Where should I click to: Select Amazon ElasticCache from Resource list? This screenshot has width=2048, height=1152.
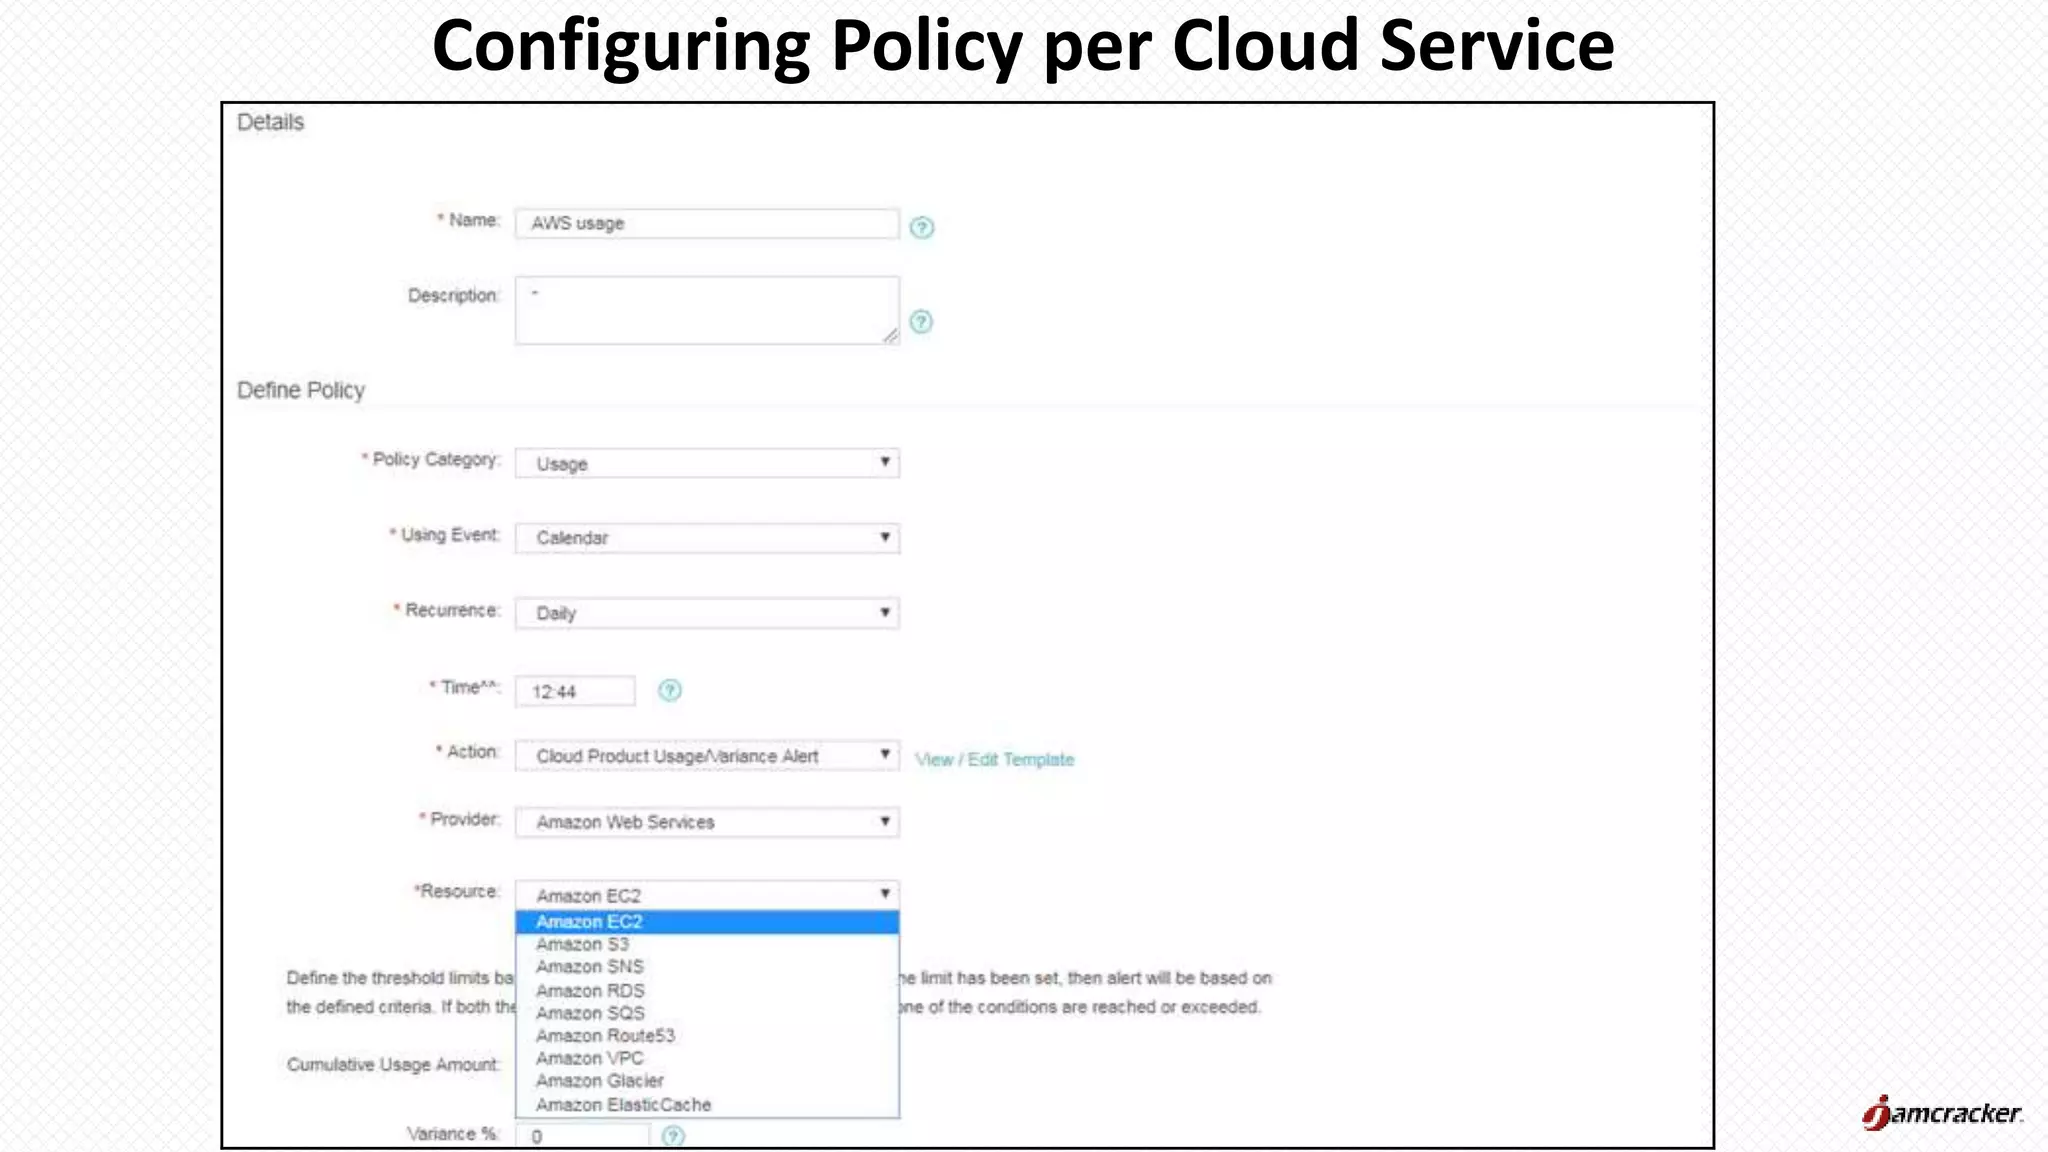(707, 1105)
